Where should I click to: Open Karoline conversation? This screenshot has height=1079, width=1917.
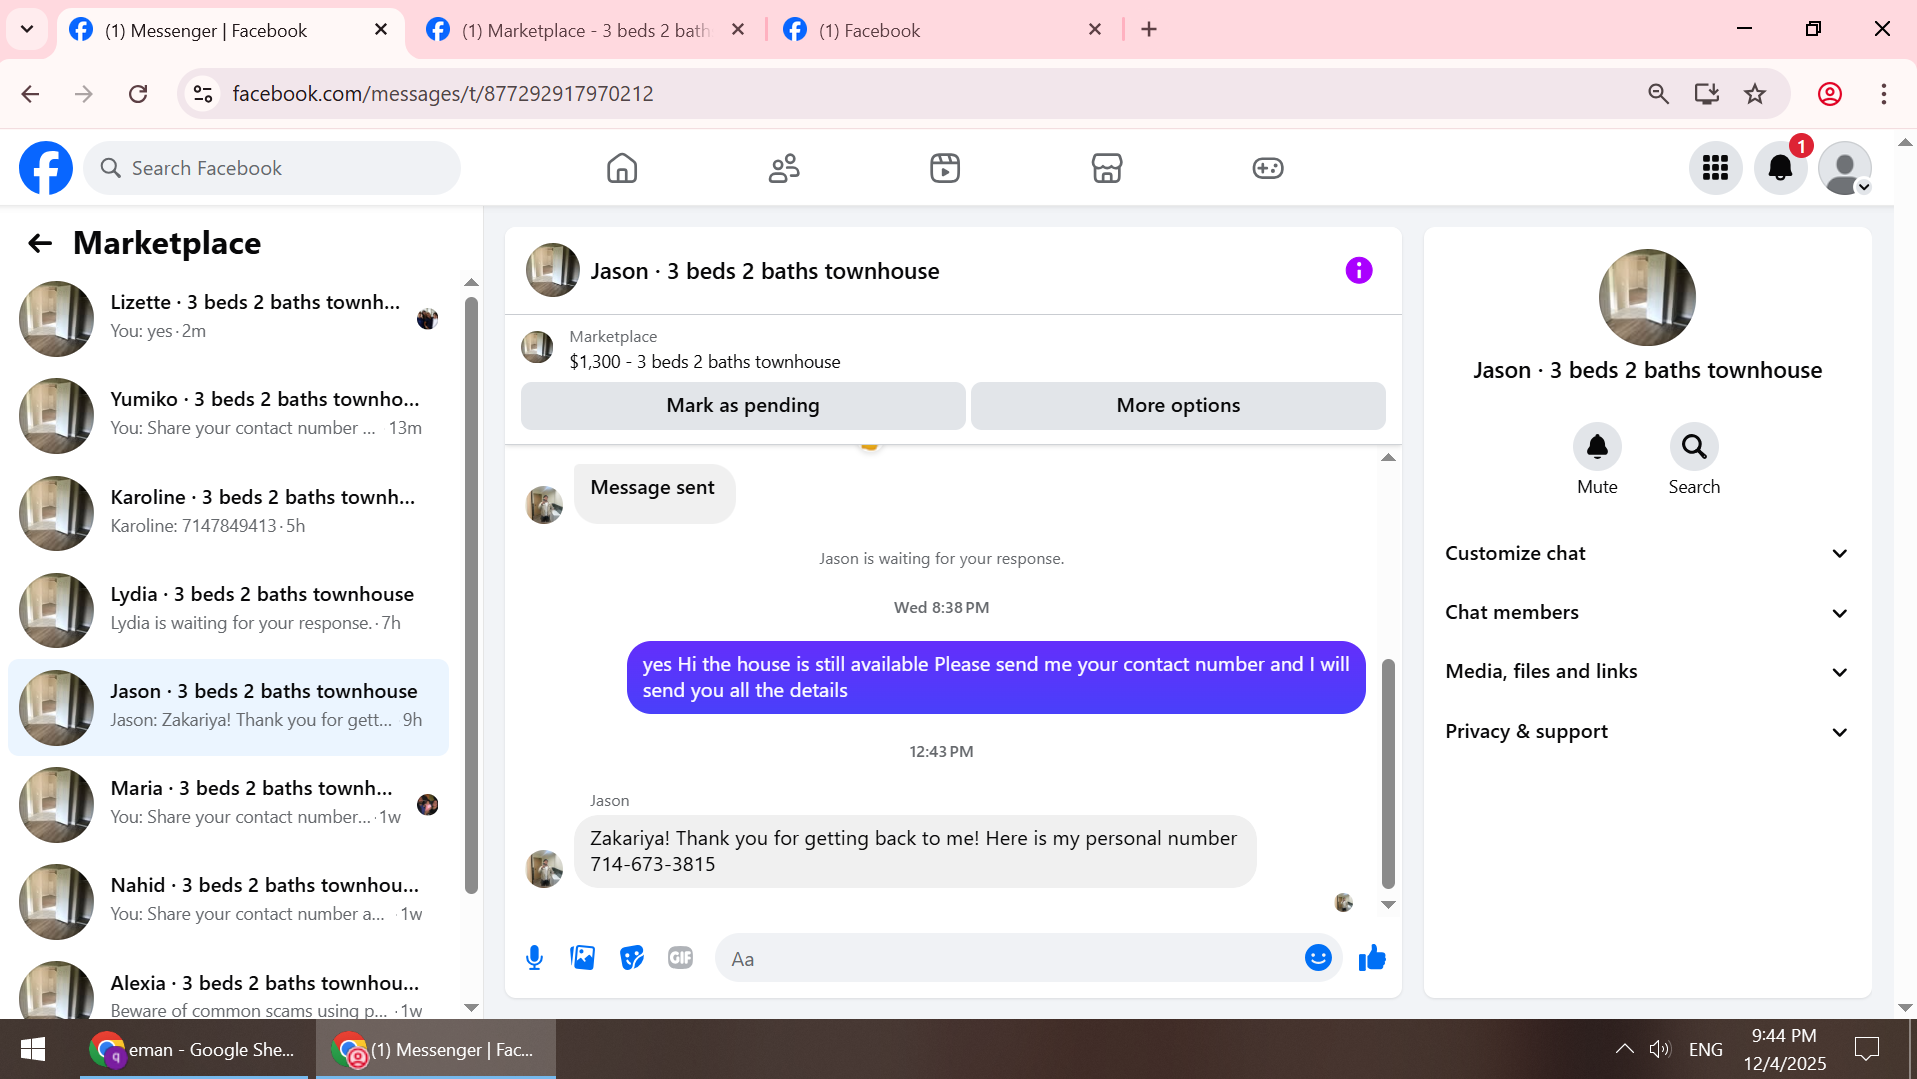pos(229,513)
